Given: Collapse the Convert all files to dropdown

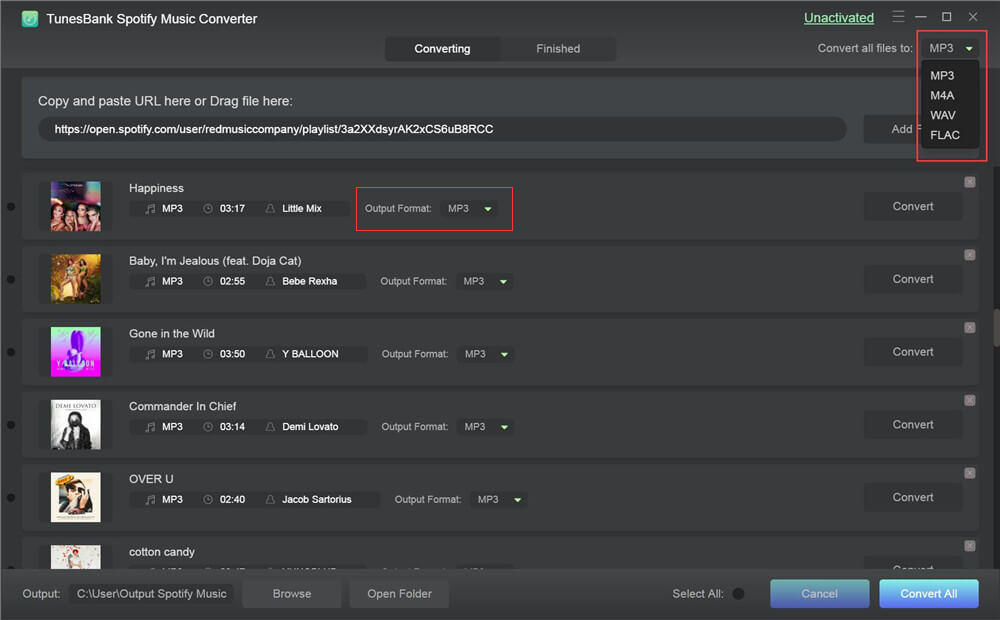Looking at the screenshot, I should coord(950,48).
